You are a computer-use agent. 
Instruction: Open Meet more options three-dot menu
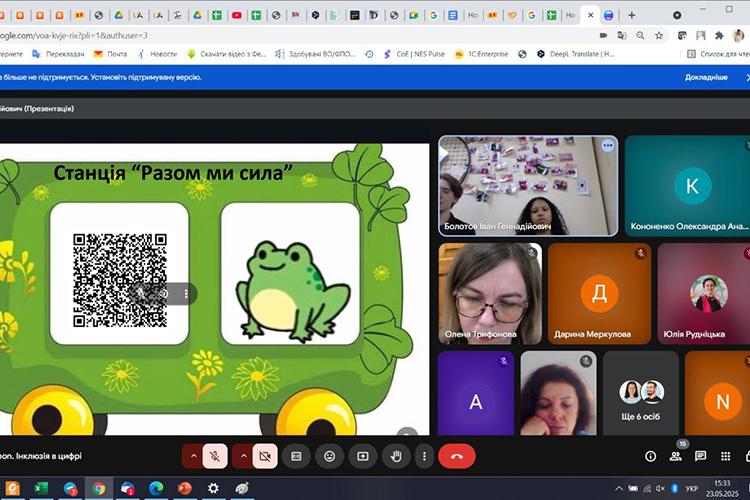(424, 456)
